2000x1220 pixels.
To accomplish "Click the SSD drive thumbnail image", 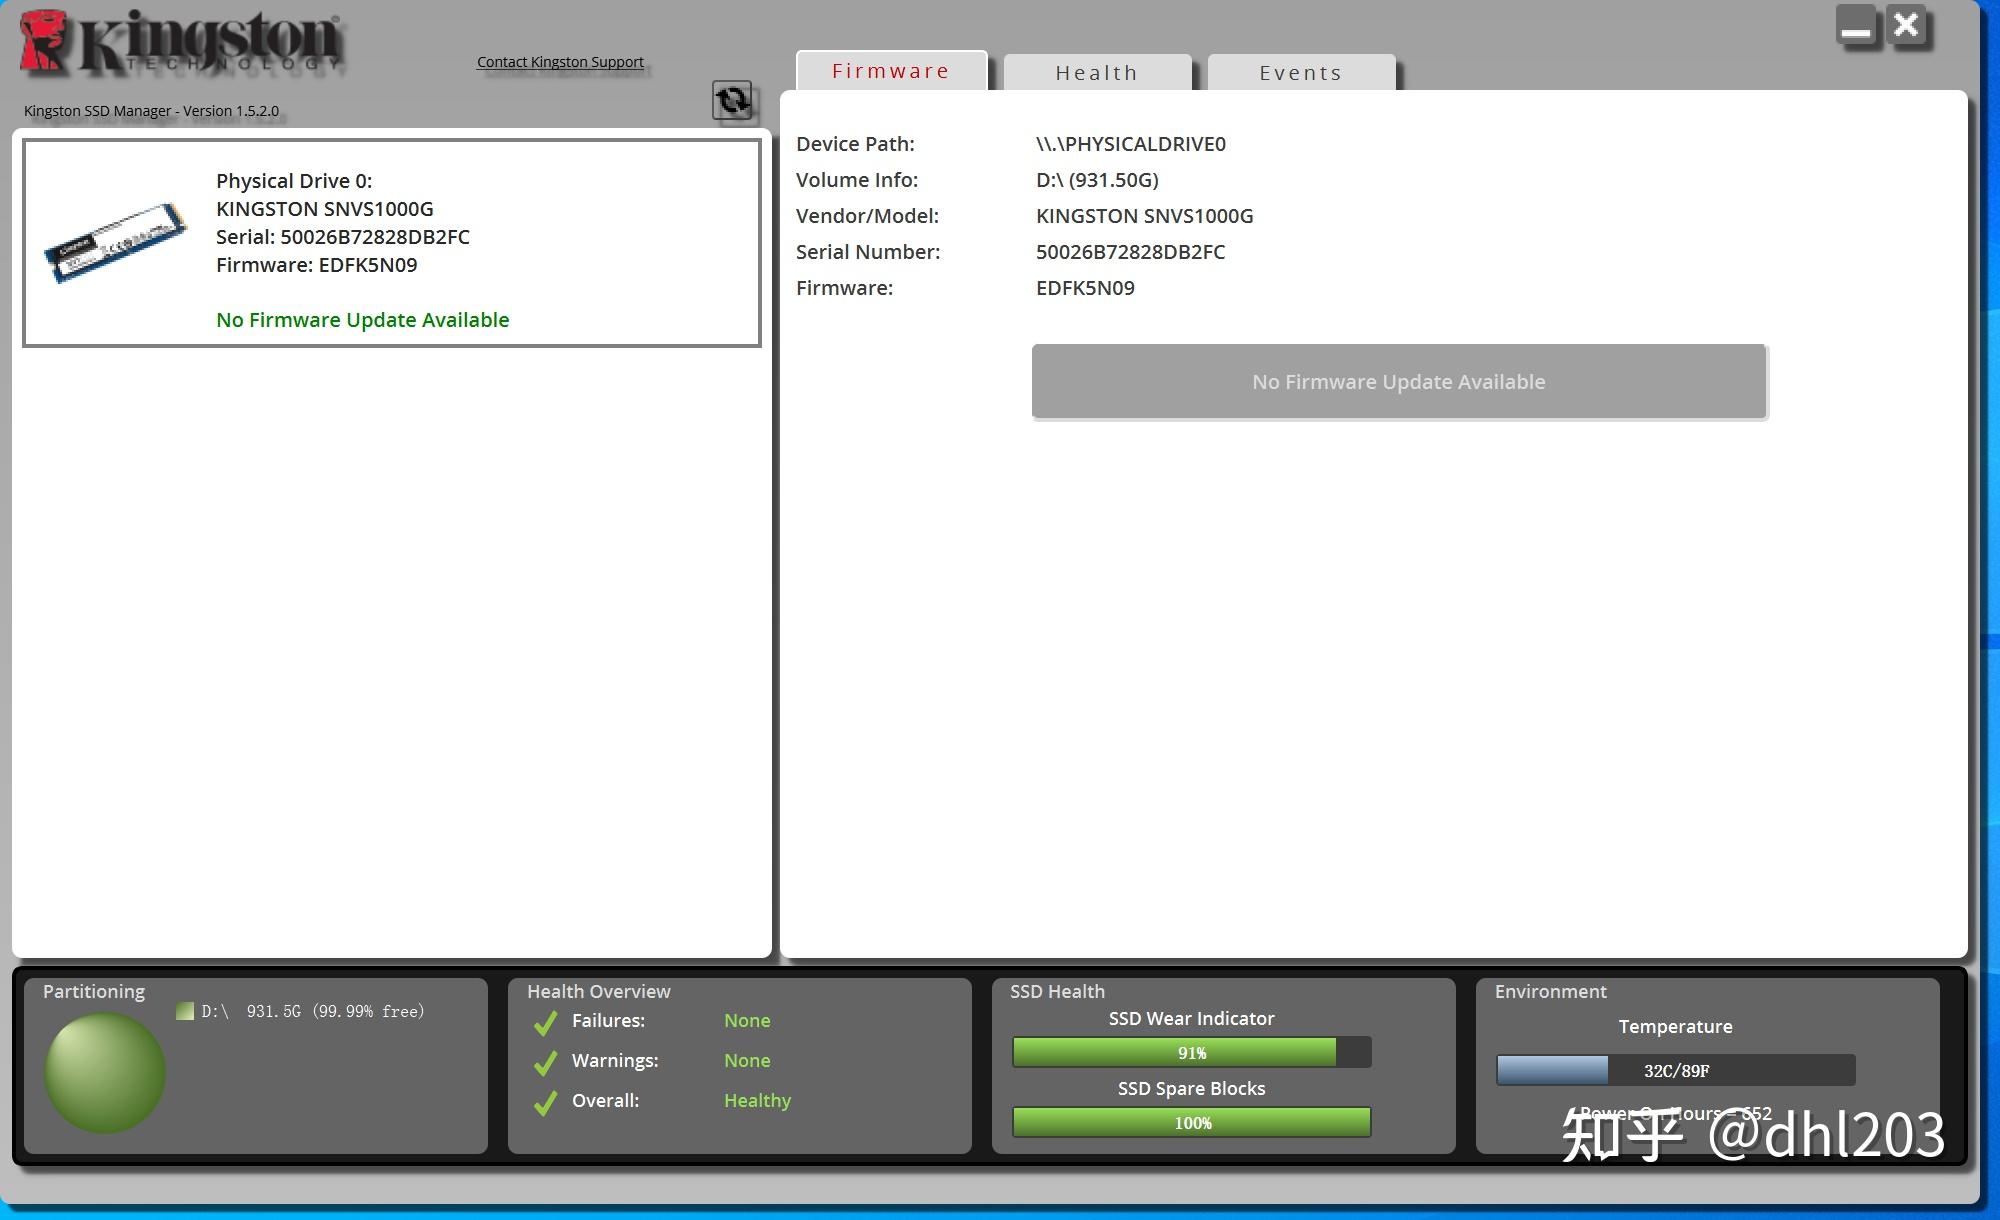I will (x=116, y=242).
